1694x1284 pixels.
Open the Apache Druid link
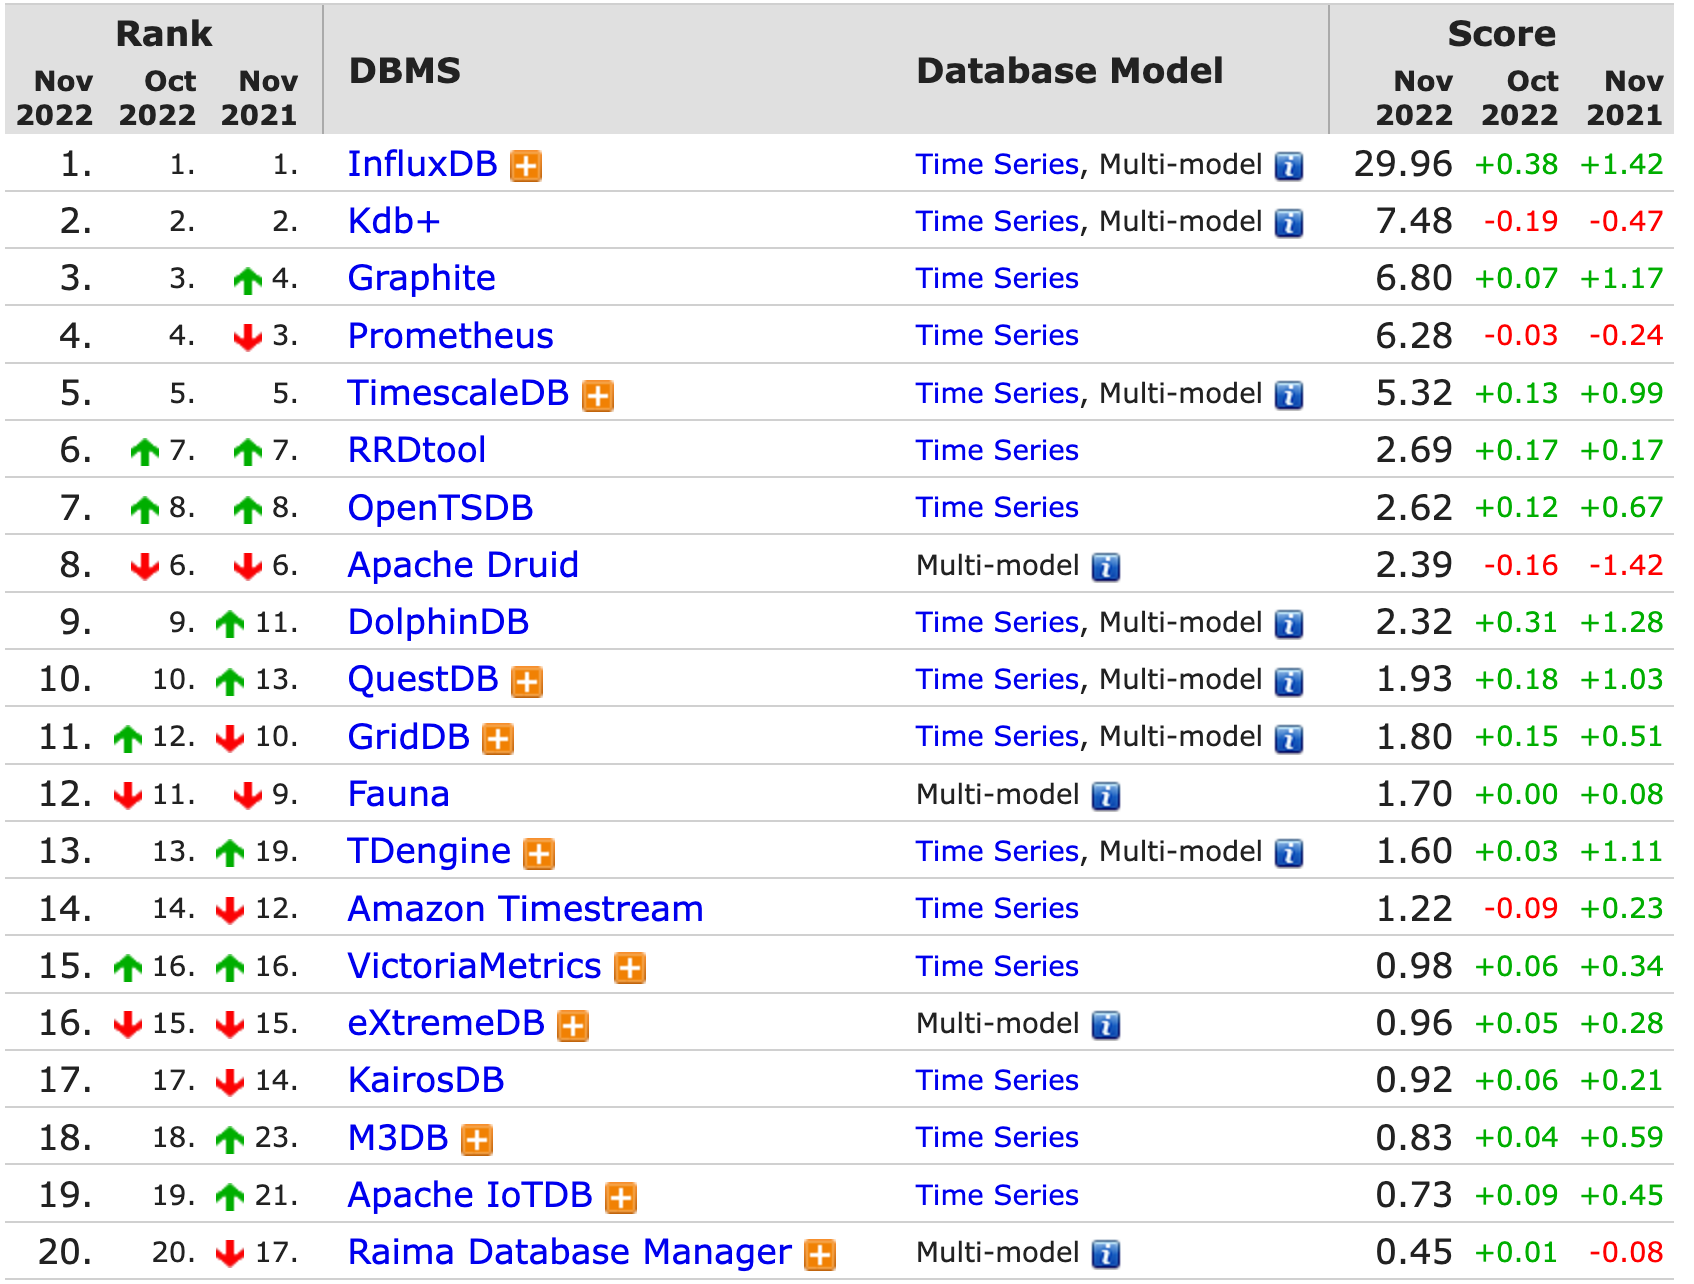pos(463,565)
